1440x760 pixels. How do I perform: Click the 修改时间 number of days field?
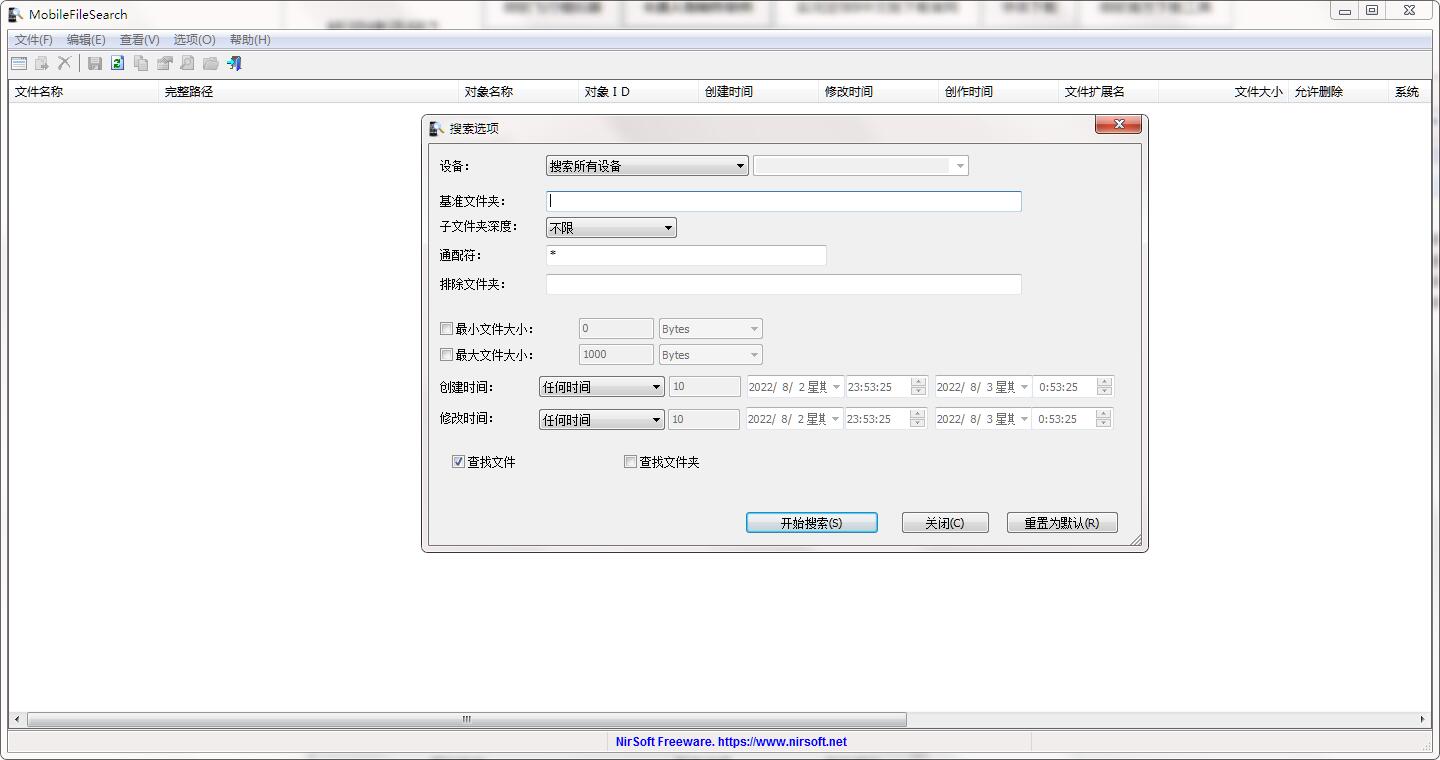pos(704,419)
